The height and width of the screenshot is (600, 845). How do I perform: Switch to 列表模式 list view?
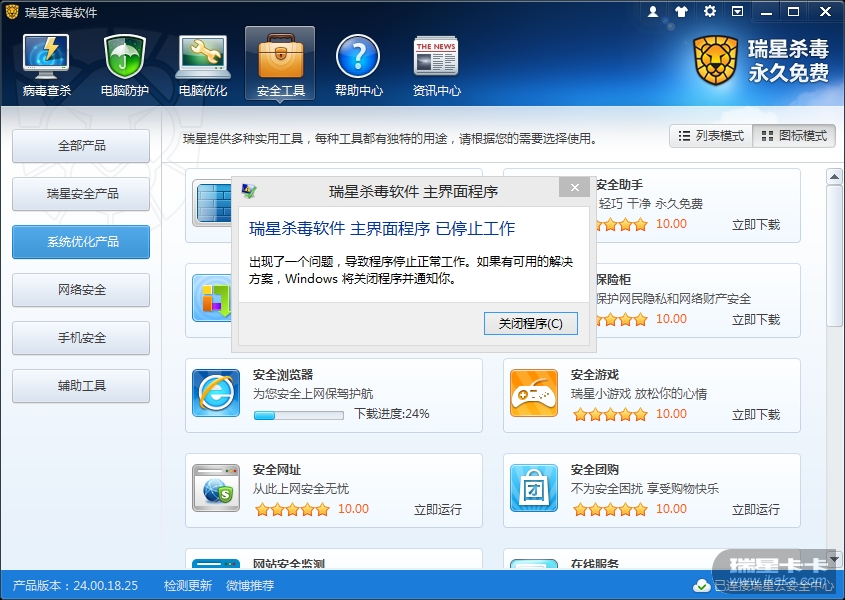[711, 136]
